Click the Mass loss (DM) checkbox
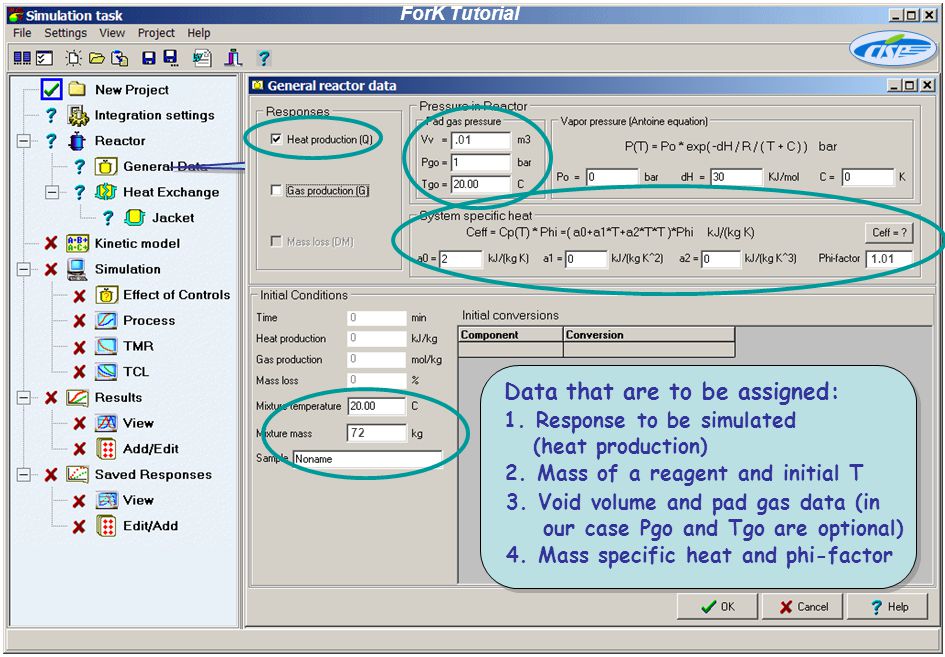The image size is (945, 657). [276, 242]
